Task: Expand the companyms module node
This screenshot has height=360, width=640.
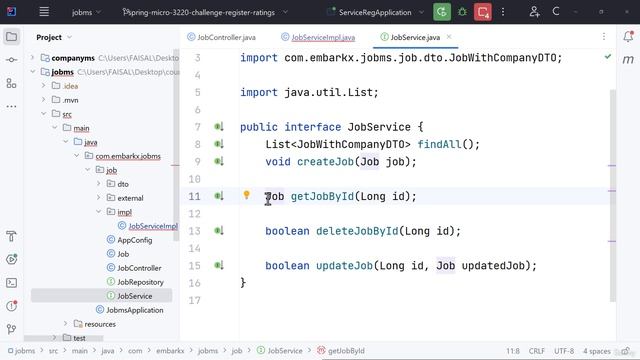Action: [33, 58]
